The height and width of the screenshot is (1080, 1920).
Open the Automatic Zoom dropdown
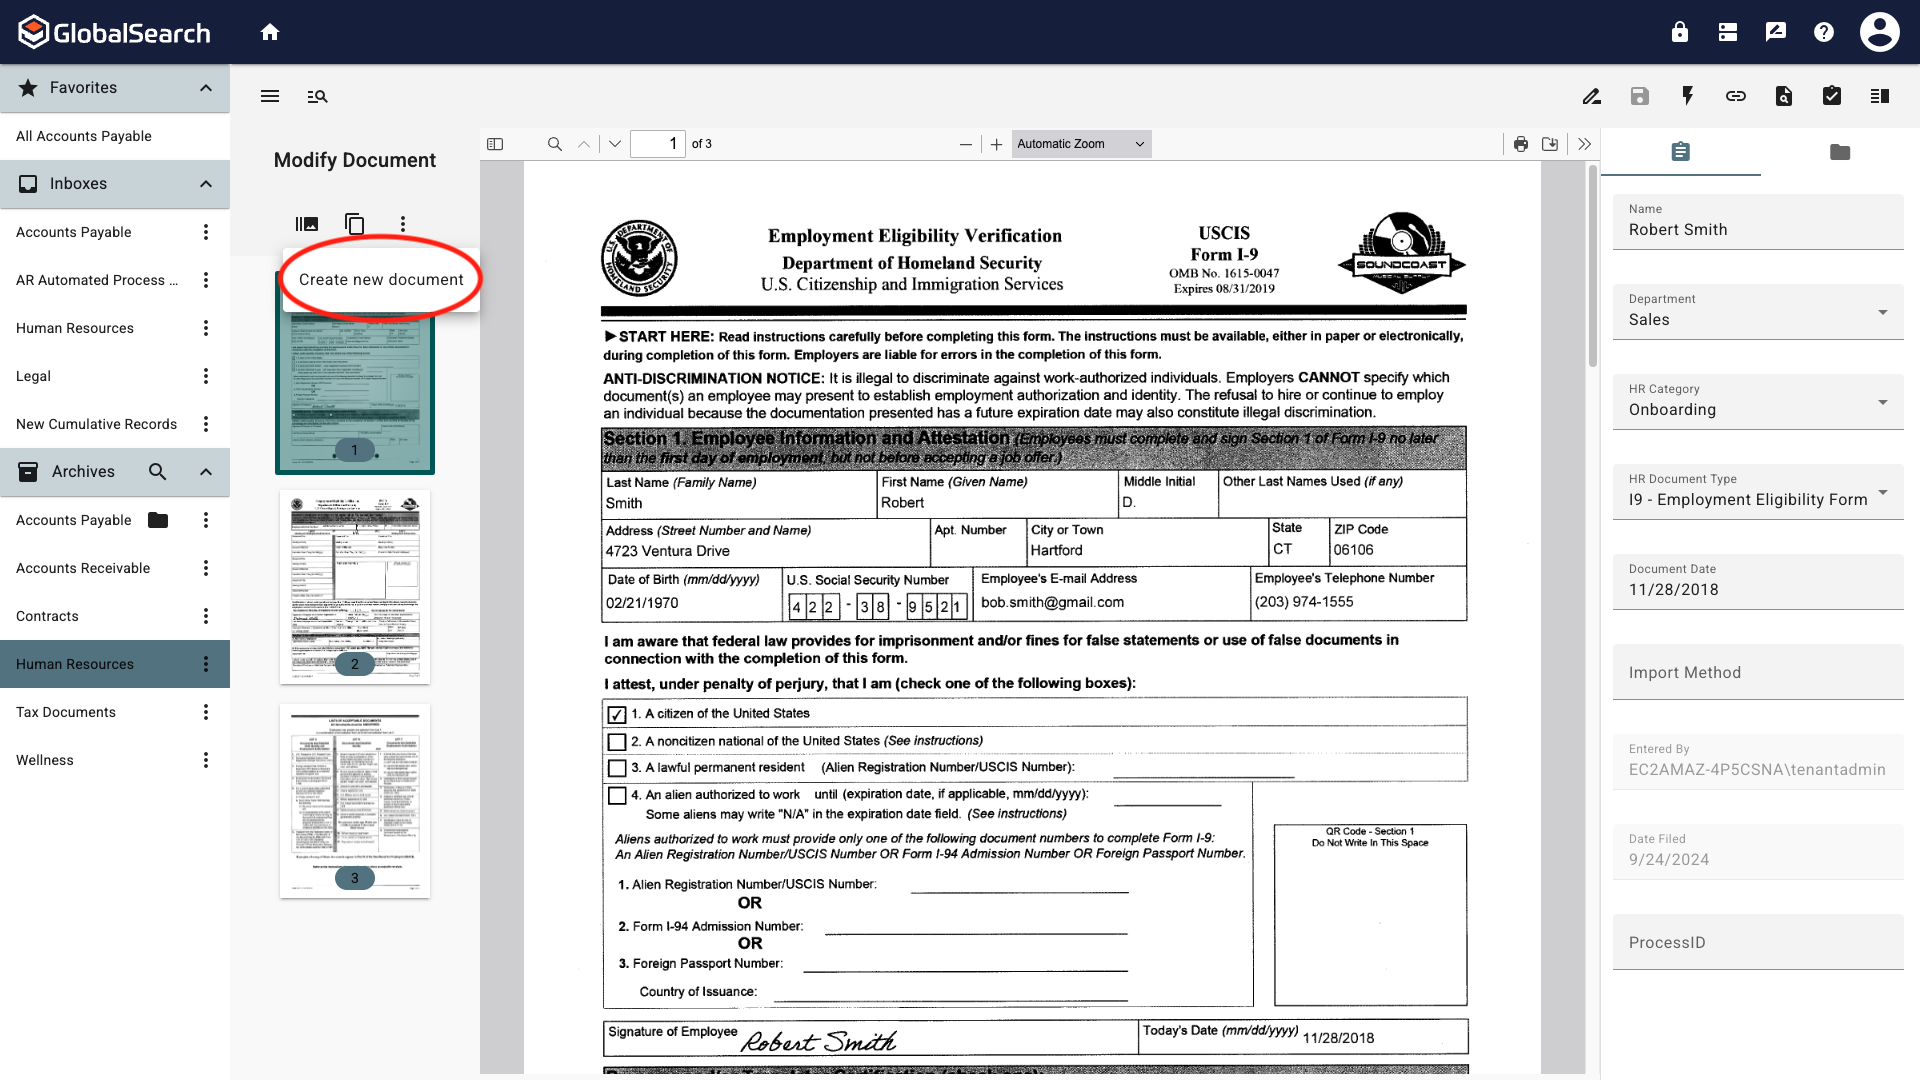pos(1080,143)
